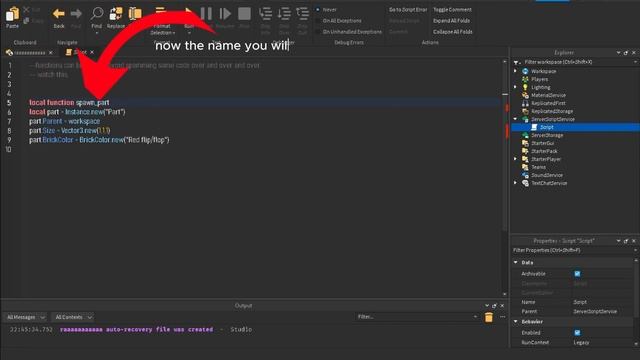
Task: Clear output with the orange trash icon
Action: click(x=489, y=317)
